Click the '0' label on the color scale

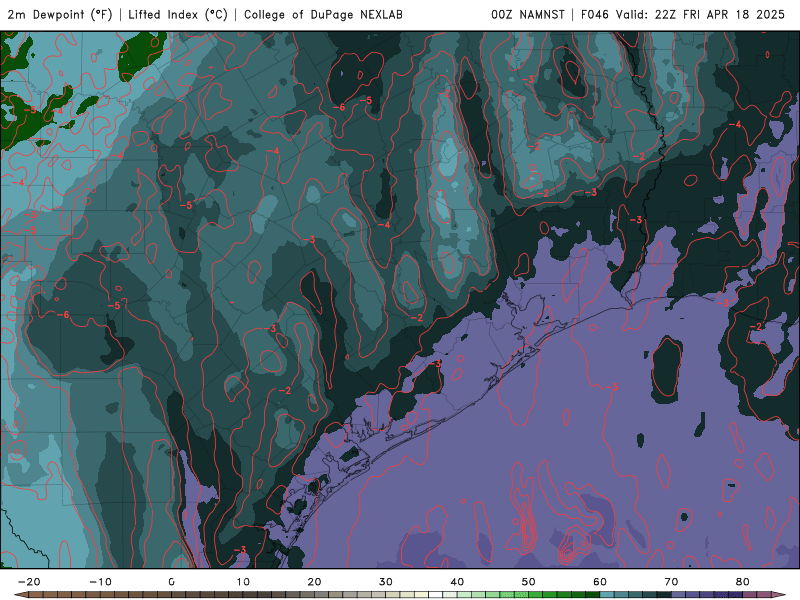pyautogui.click(x=171, y=582)
